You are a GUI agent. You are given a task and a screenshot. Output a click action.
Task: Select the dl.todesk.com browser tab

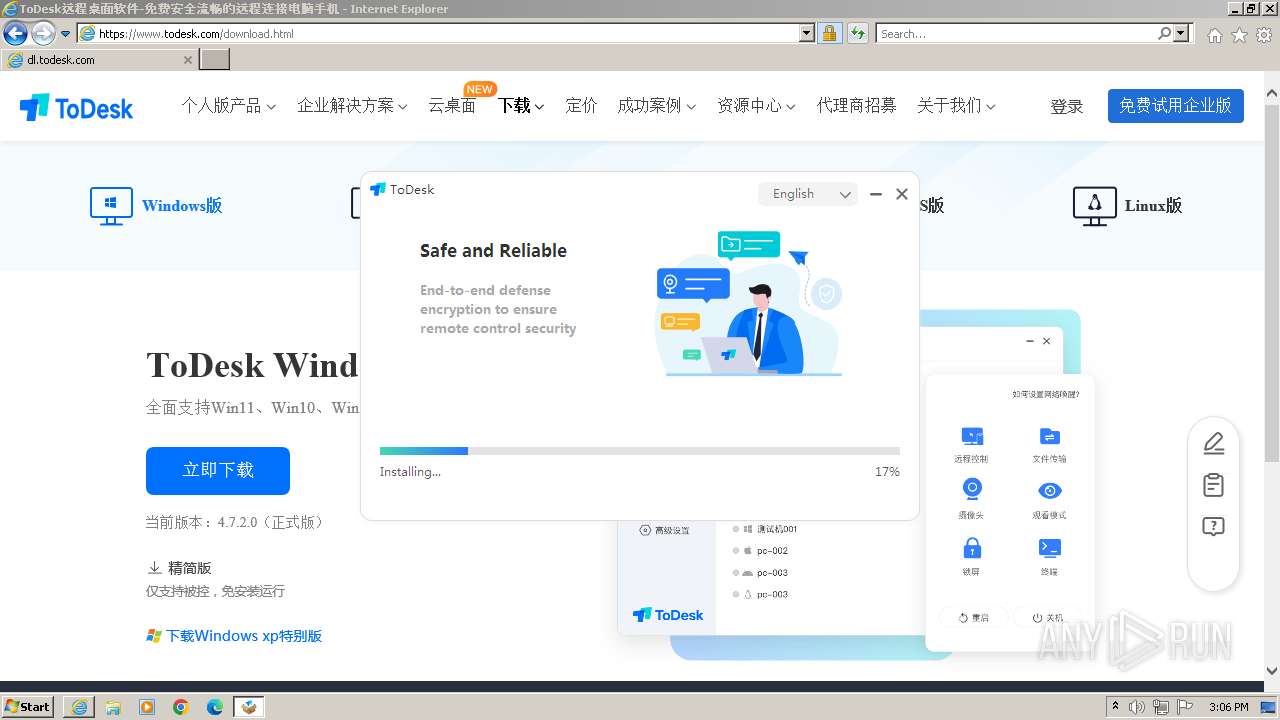coord(99,60)
